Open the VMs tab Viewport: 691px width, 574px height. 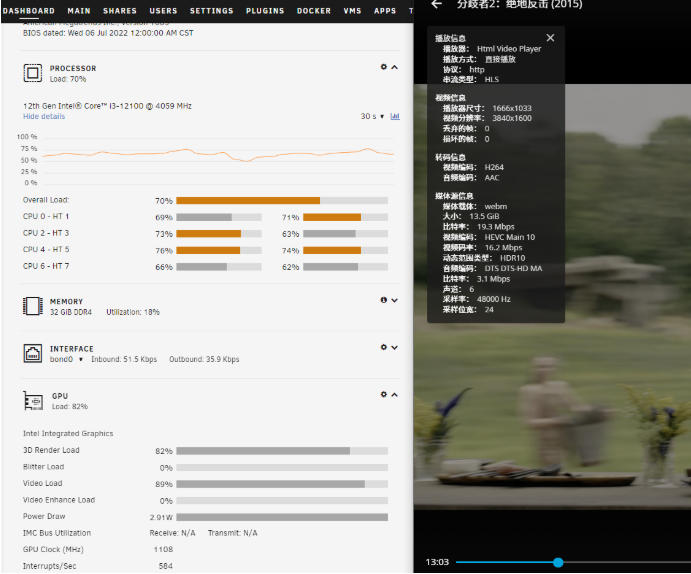(352, 11)
